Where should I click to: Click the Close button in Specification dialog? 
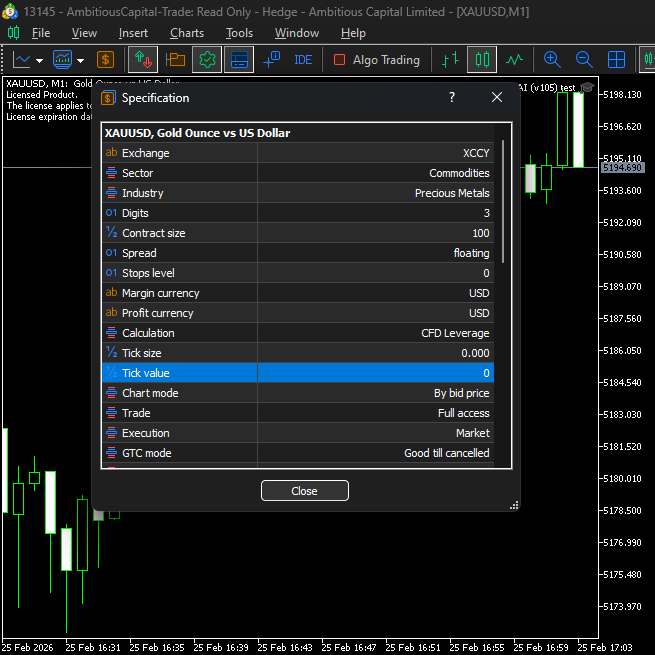coord(305,490)
